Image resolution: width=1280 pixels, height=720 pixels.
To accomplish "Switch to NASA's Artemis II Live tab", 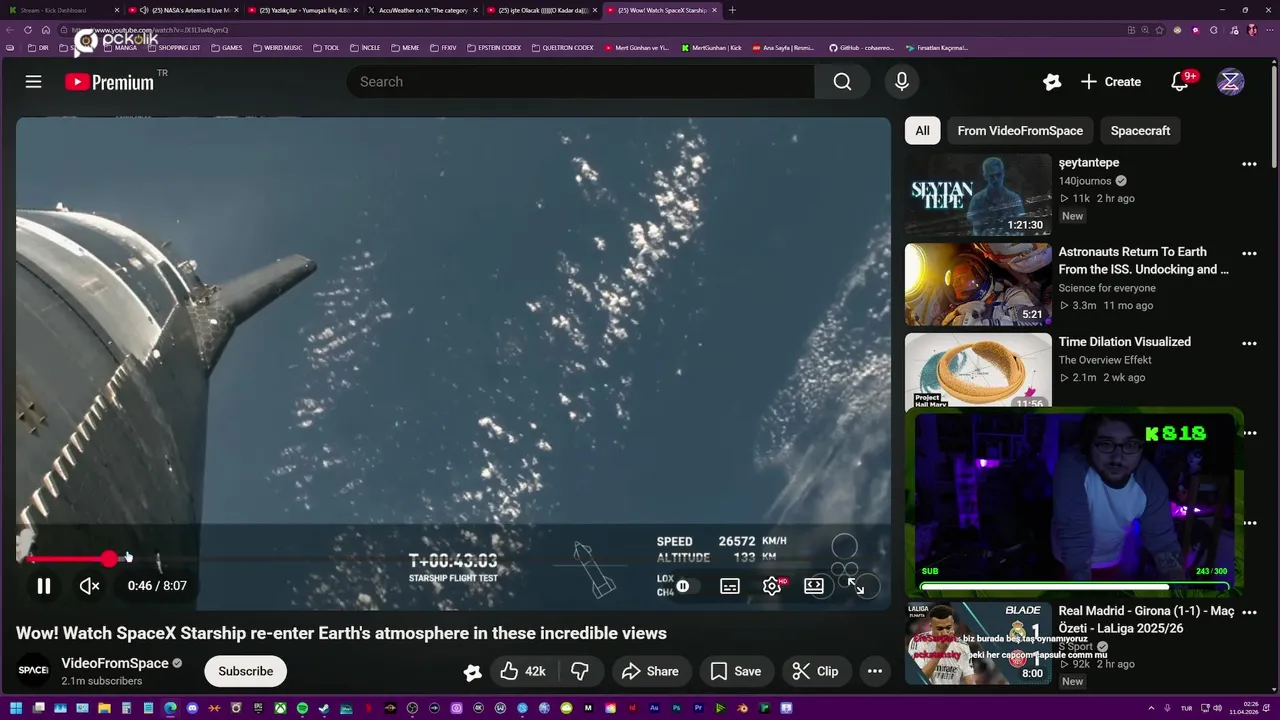I will [186, 10].
